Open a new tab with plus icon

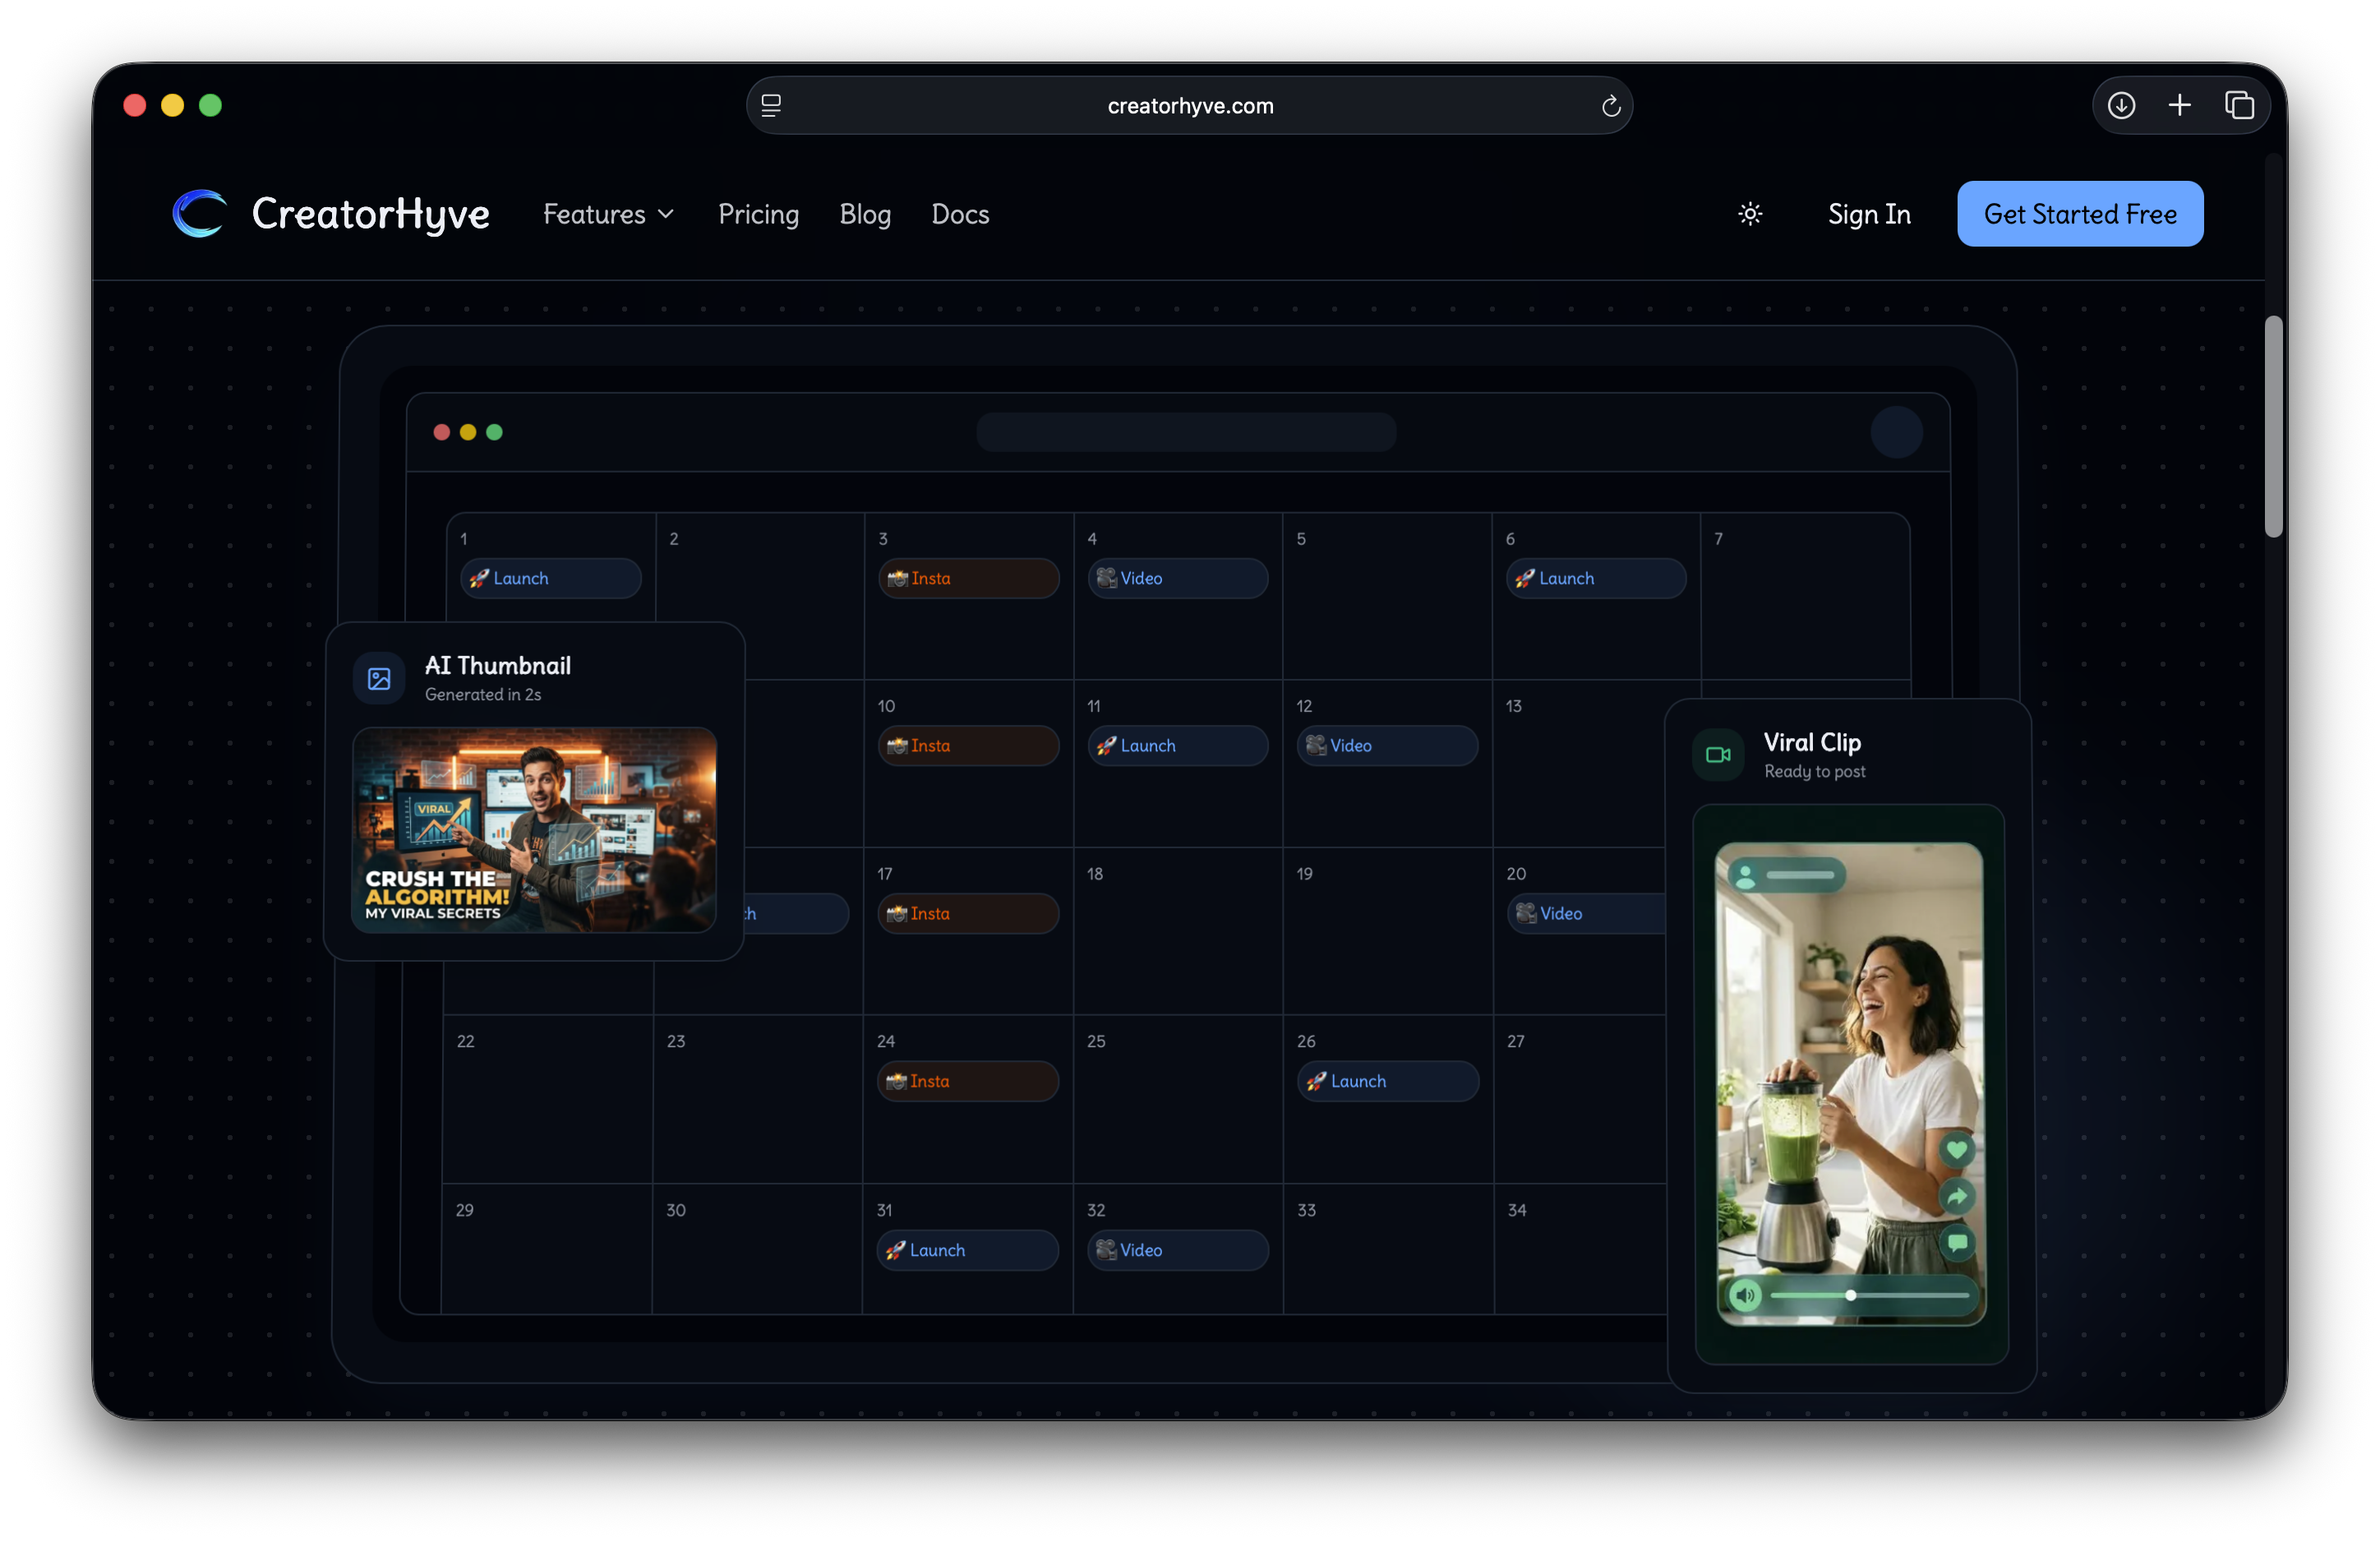tap(2180, 105)
